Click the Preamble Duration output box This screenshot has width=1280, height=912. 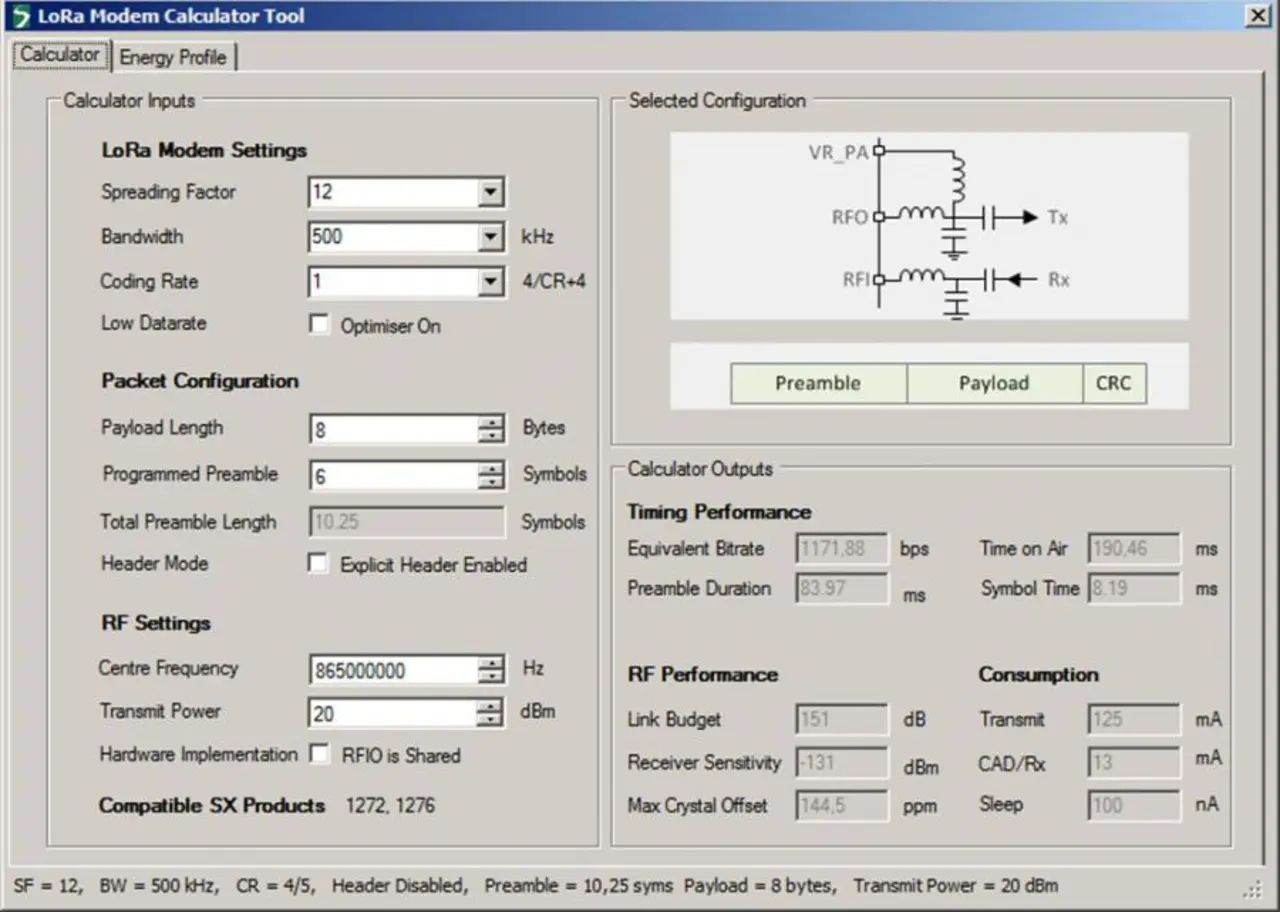coord(842,588)
